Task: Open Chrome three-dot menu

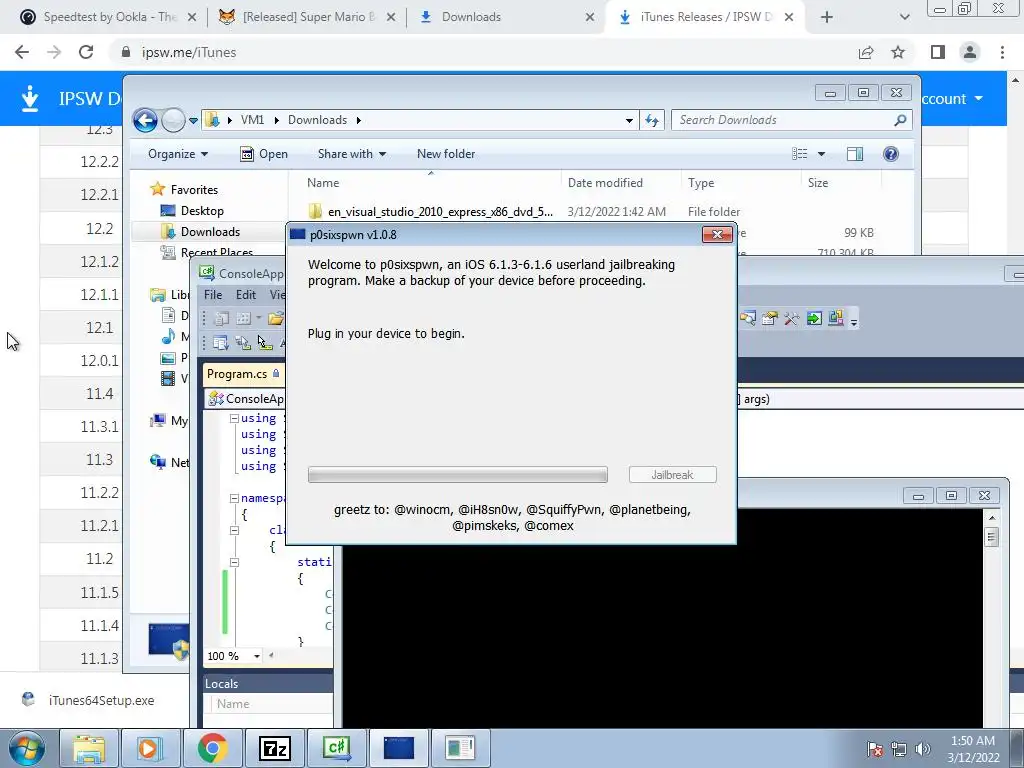Action: [1002, 52]
